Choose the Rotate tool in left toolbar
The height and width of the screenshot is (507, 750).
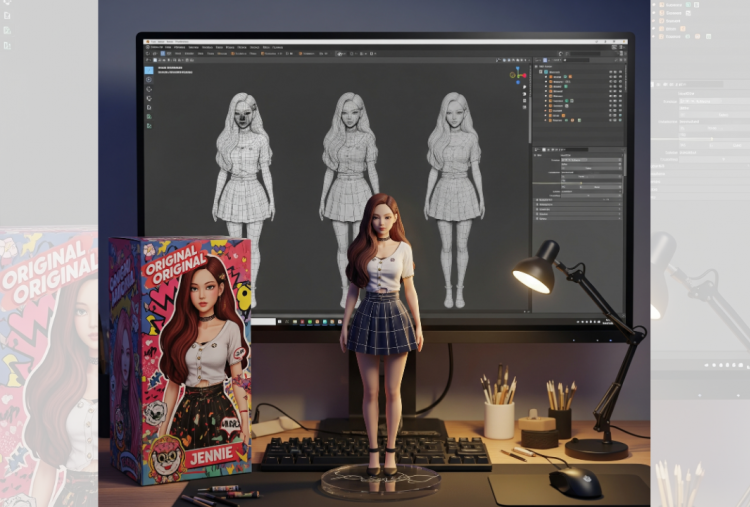[149, 98]
